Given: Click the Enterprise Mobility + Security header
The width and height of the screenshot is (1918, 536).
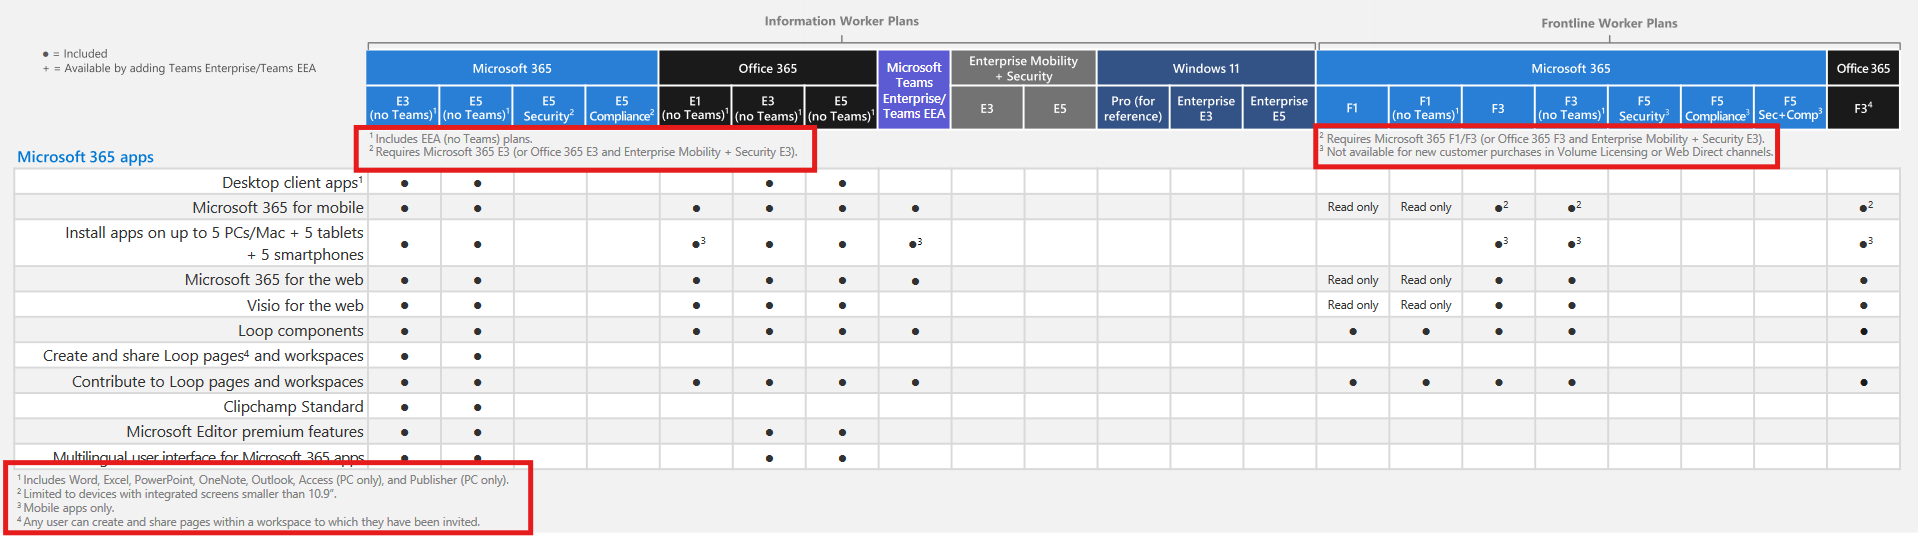Looking at the screenshot, I should 1024,68.
